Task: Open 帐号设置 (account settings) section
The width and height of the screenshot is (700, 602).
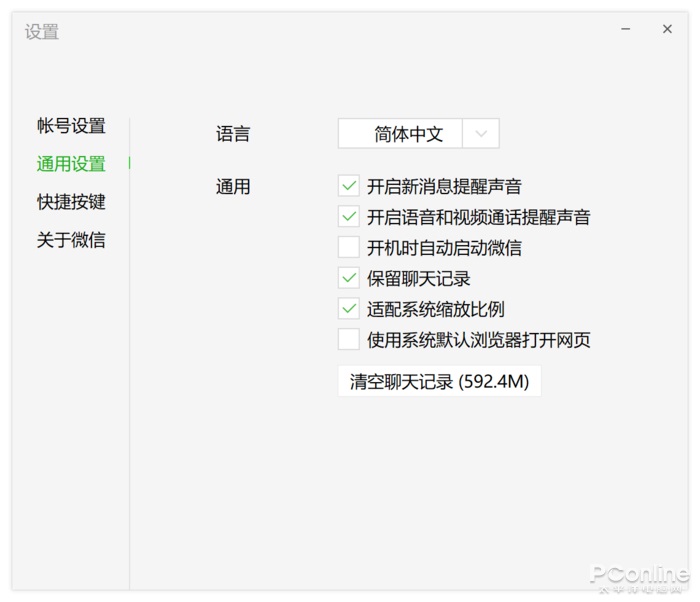Action: click(71, 125)
